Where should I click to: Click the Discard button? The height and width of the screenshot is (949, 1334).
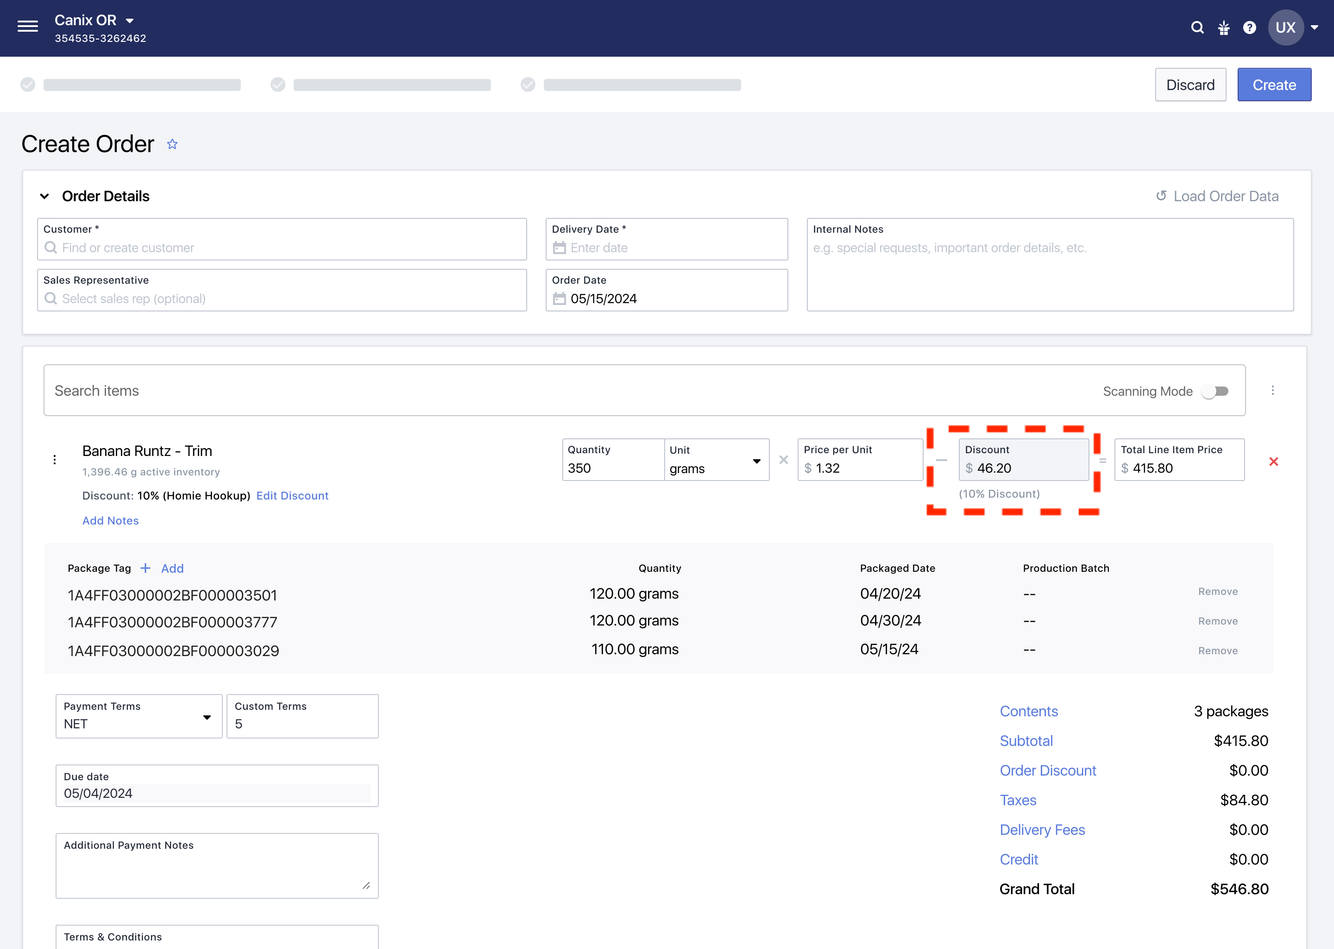click(1190, 85)
